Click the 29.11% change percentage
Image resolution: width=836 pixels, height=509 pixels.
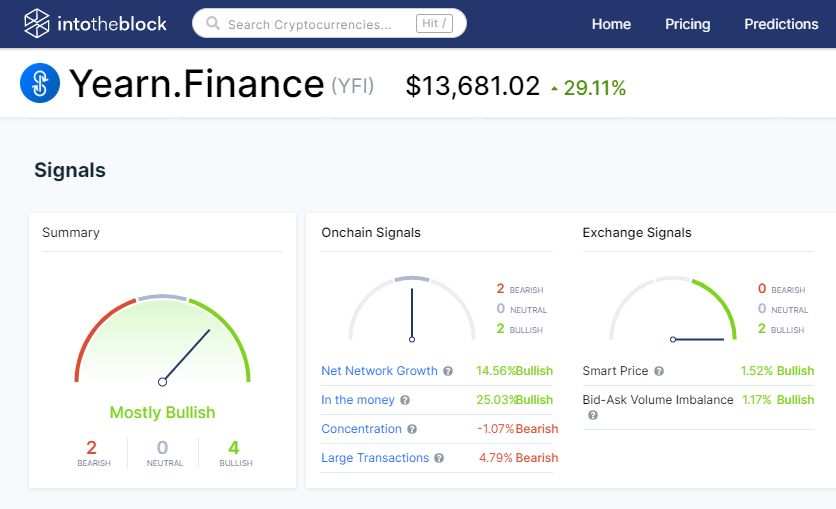(594, 88)
